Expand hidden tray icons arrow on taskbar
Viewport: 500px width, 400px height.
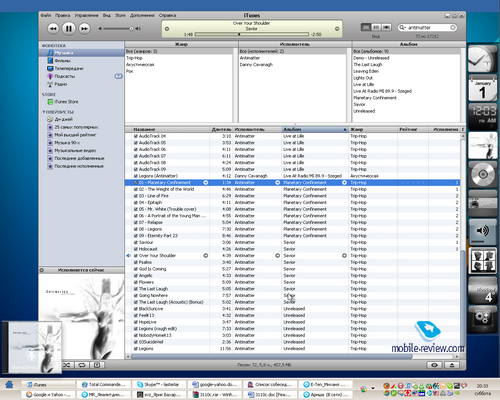pyautogui.click(x=373, y=388)
